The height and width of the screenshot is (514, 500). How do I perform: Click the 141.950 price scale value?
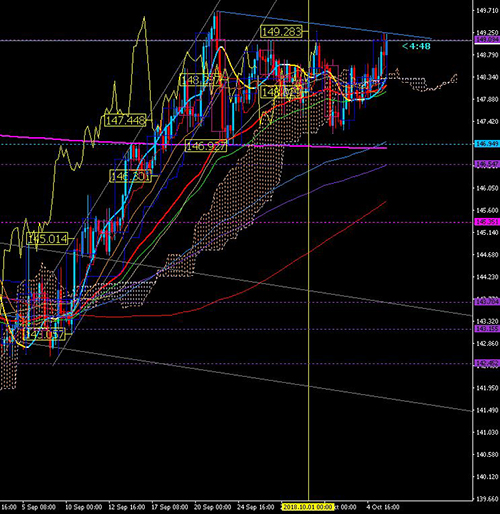coord(487,388)
